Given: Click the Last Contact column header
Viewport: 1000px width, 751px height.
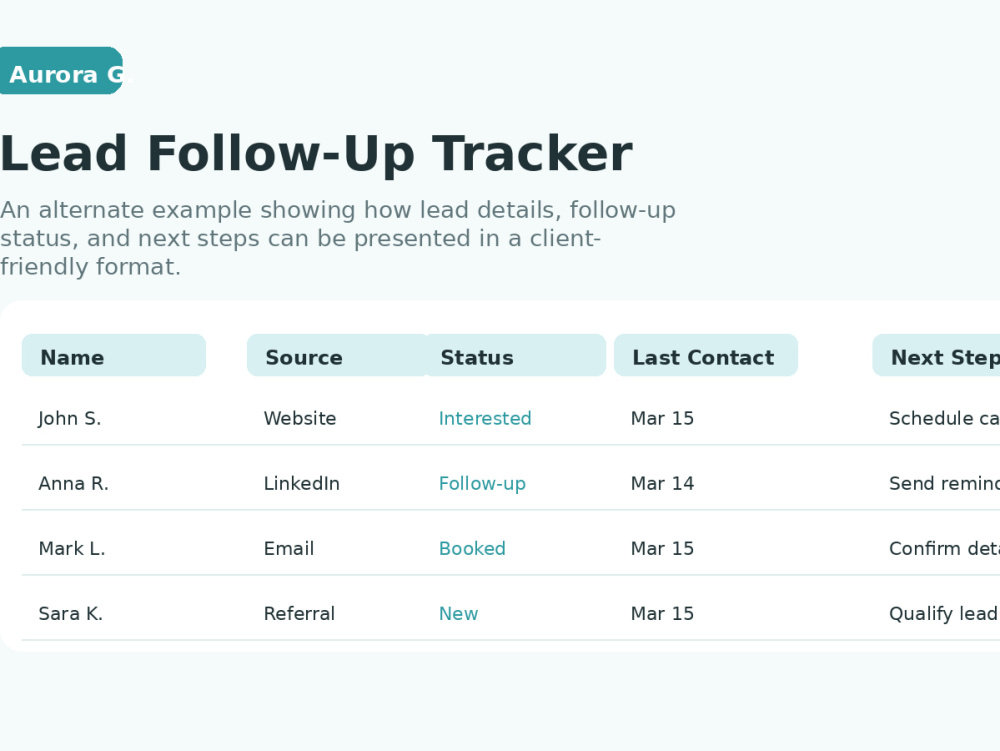Looking at the screenshot, I should 705,355.
